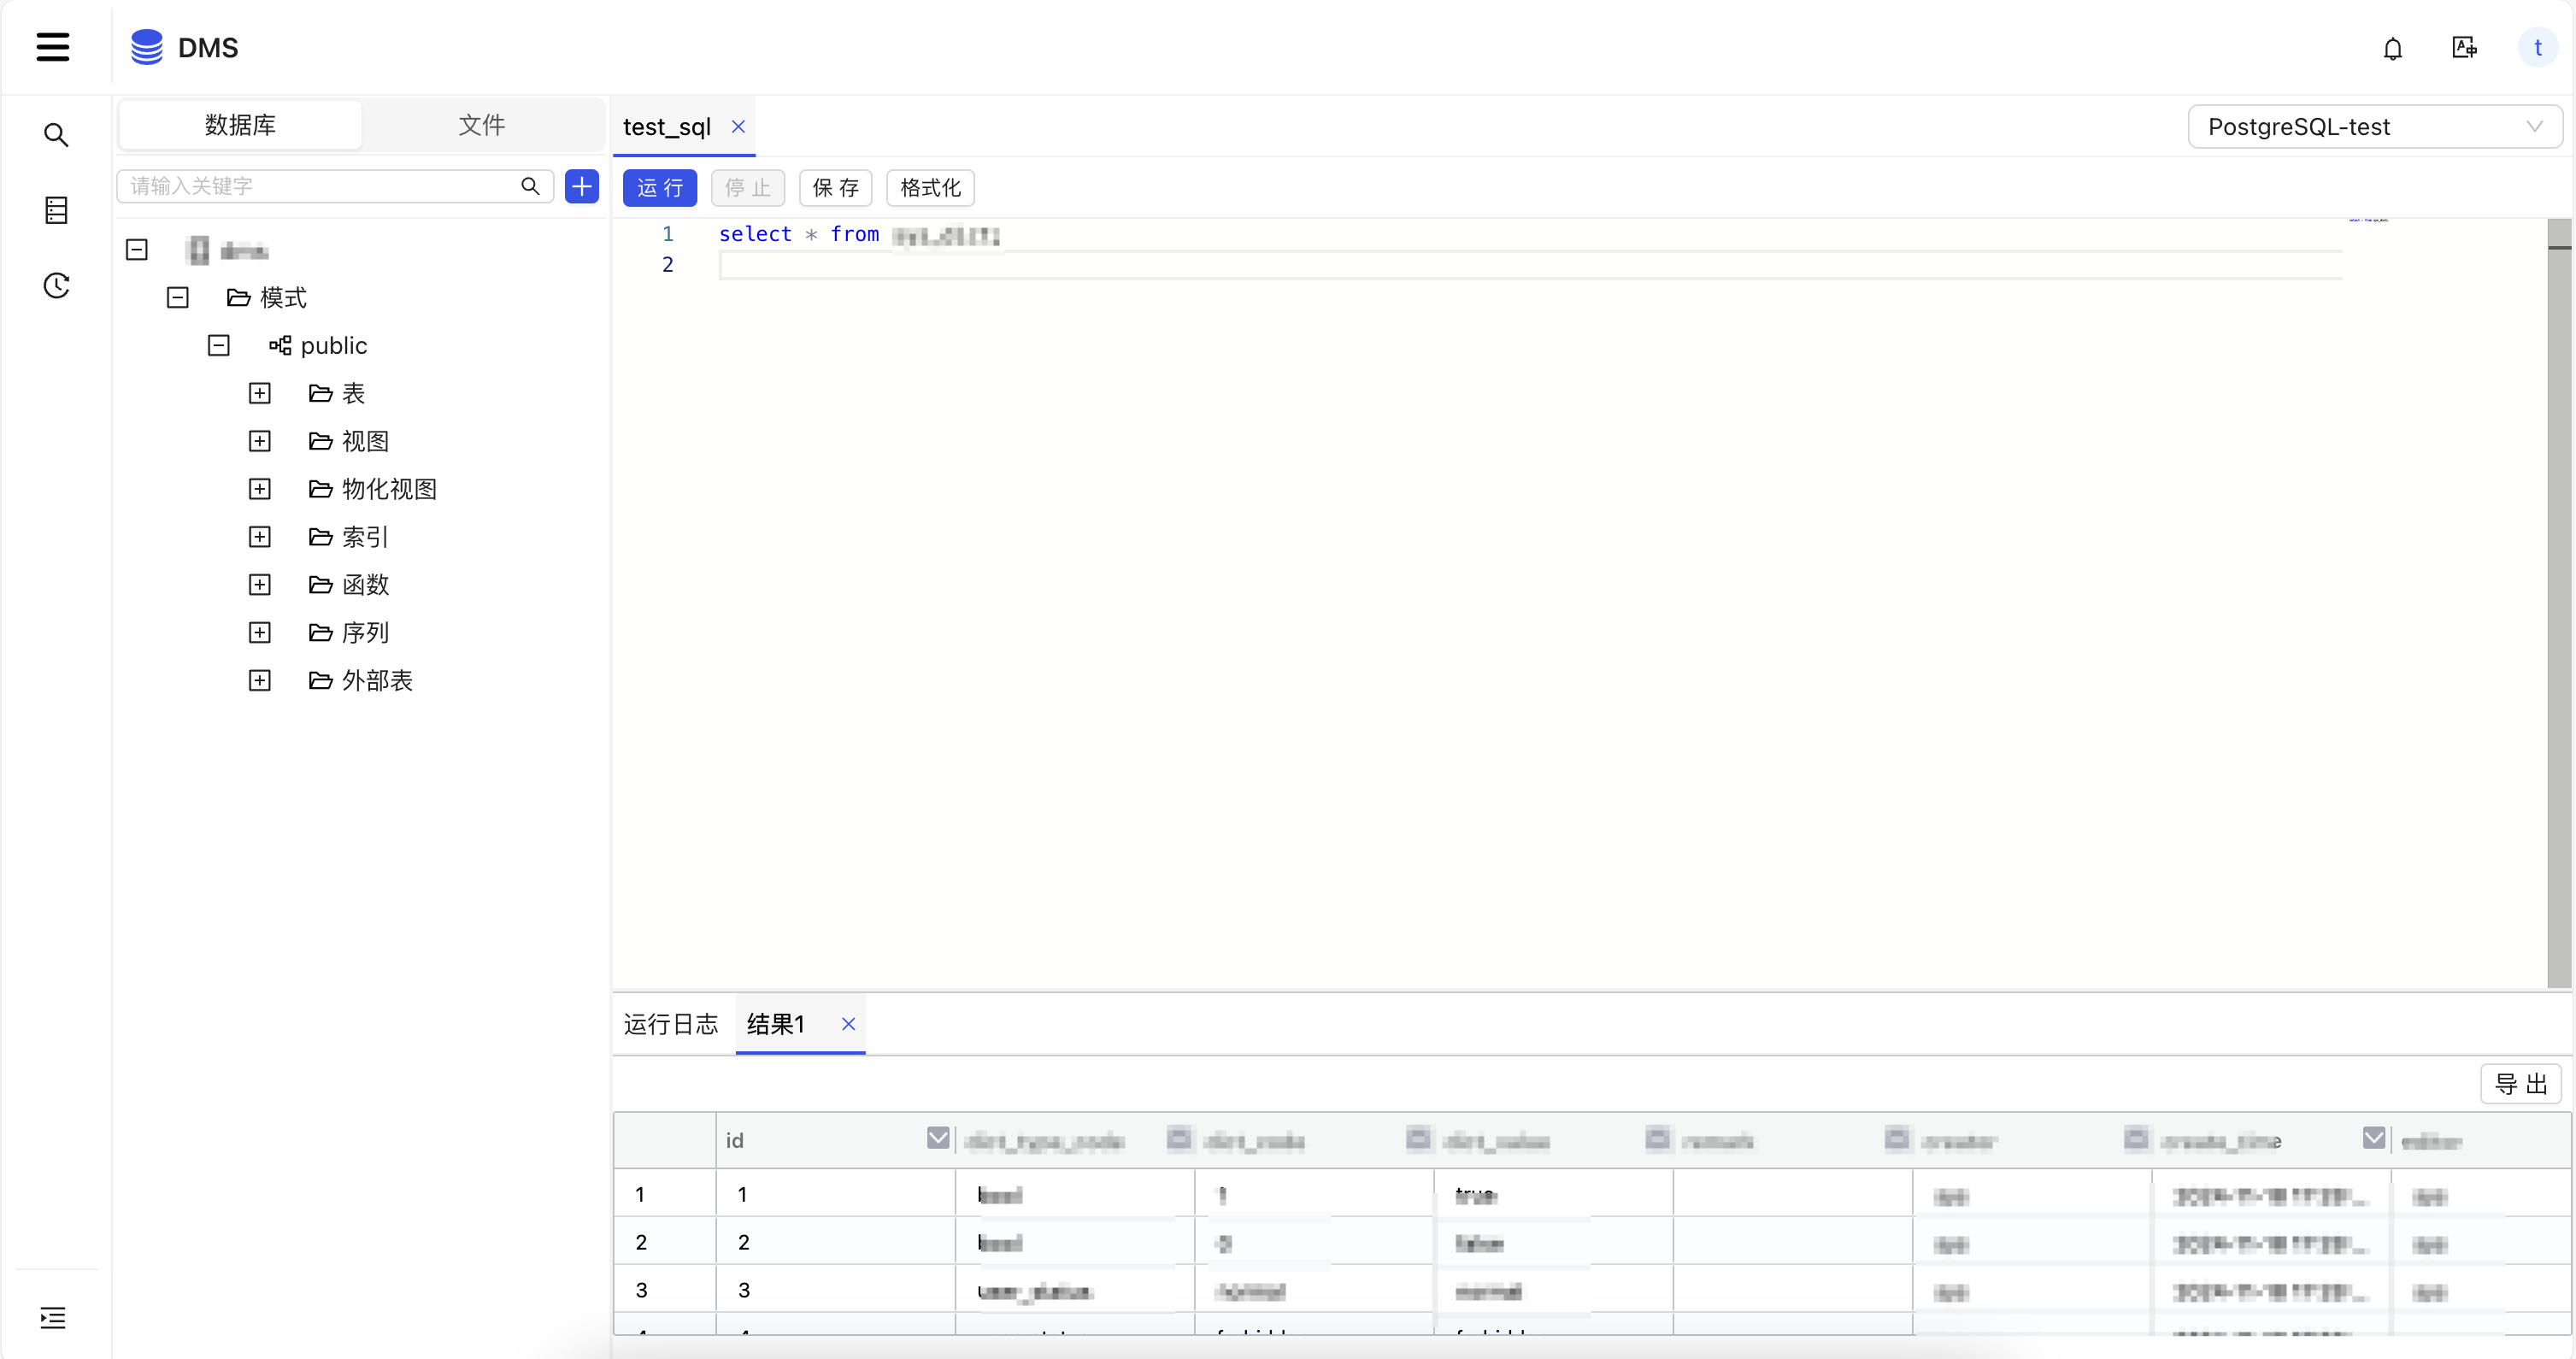Viewport: 2576px width, 1359px height.
Task: Open the sidebar table list icon
Action: [x=56, y=210]
